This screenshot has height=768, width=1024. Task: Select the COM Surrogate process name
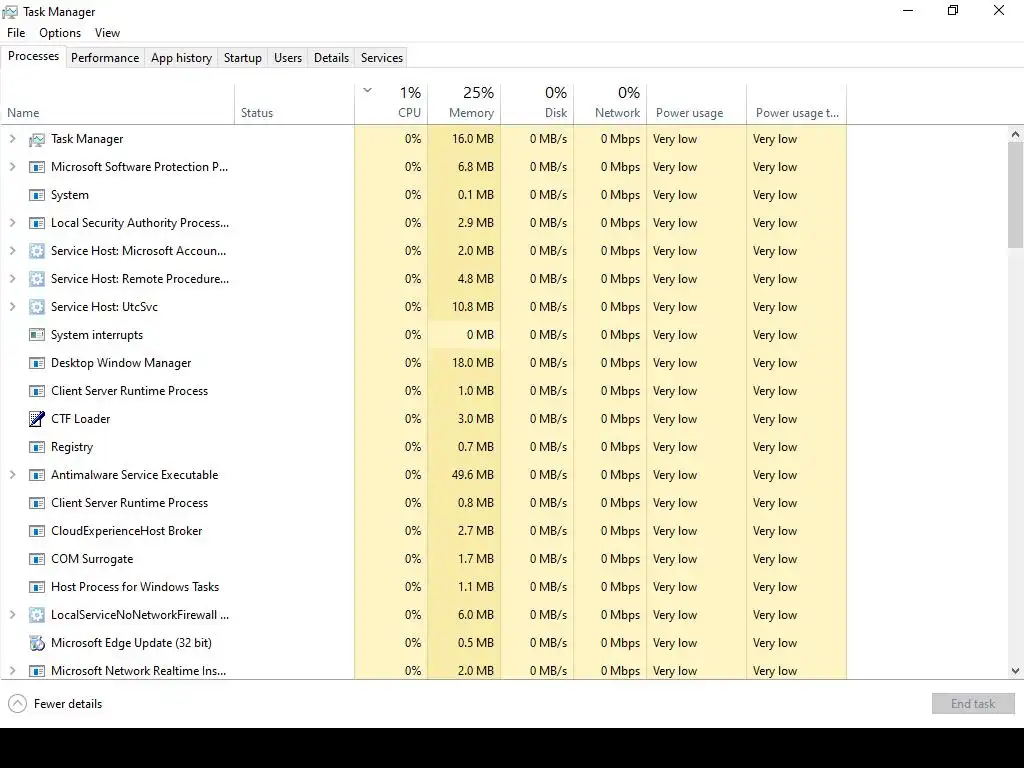click(x=92, y=559)
